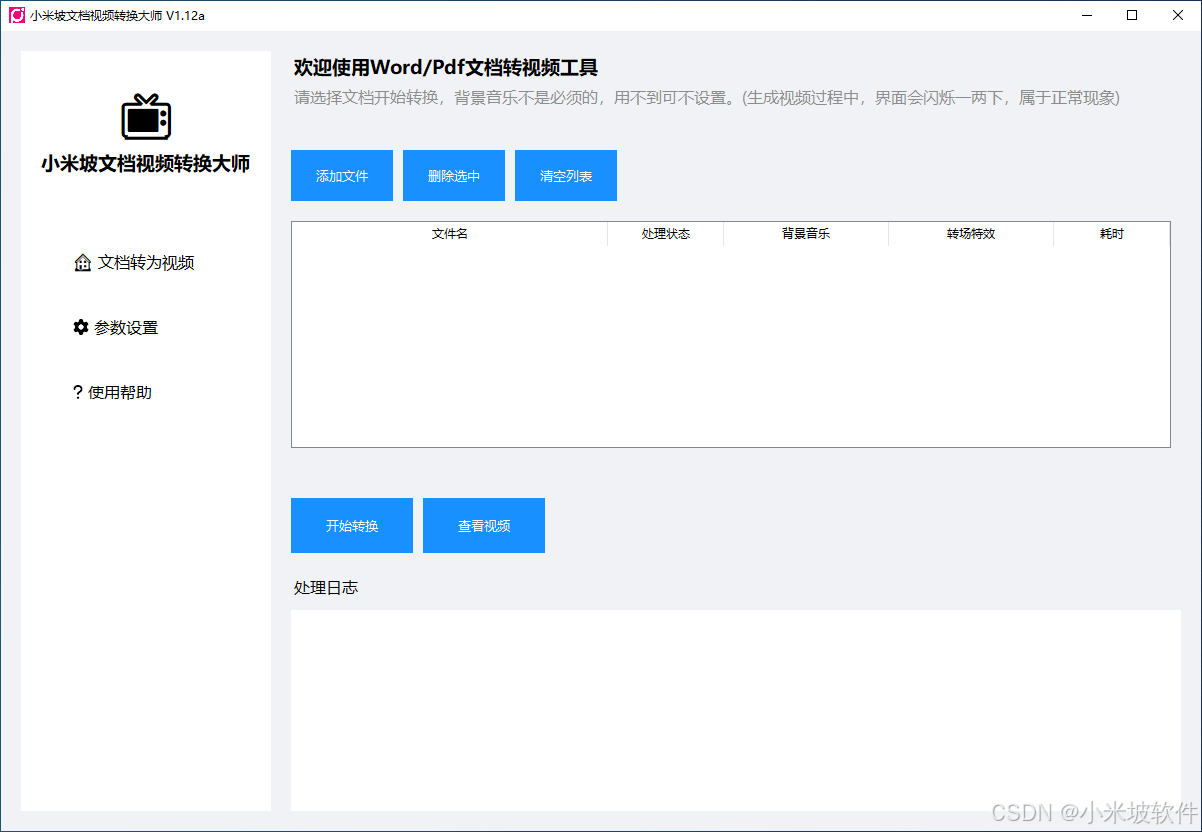1202x832 pixels.
Task: Open the 参数设置 sidebar menu item
Action: [115, 327]
